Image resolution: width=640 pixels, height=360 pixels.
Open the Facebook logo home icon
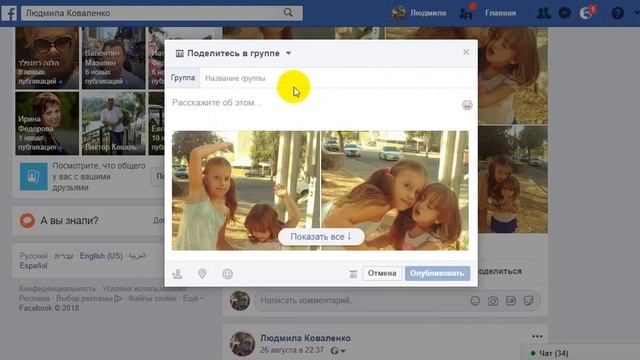(x=9, y=13)
